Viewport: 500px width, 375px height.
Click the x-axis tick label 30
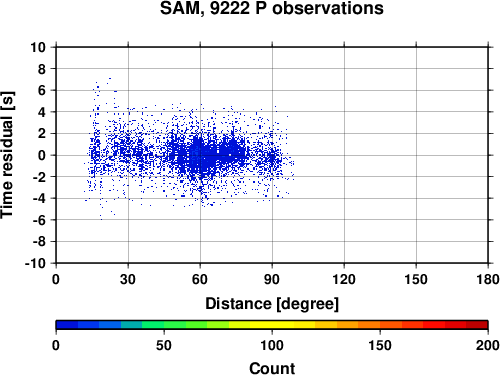point(128,279)
